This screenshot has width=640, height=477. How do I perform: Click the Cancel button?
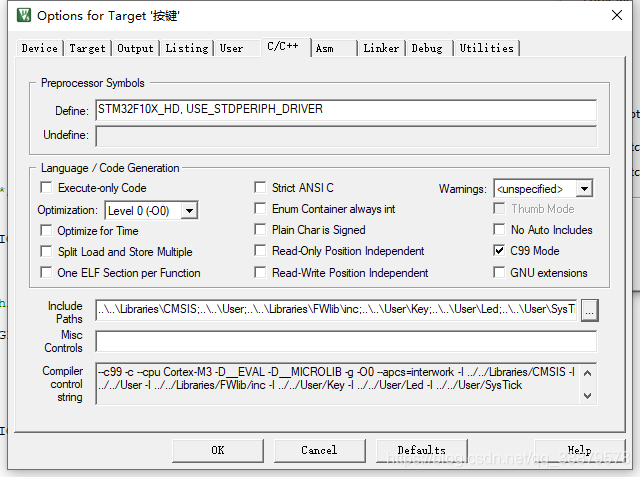pos(320,450)
